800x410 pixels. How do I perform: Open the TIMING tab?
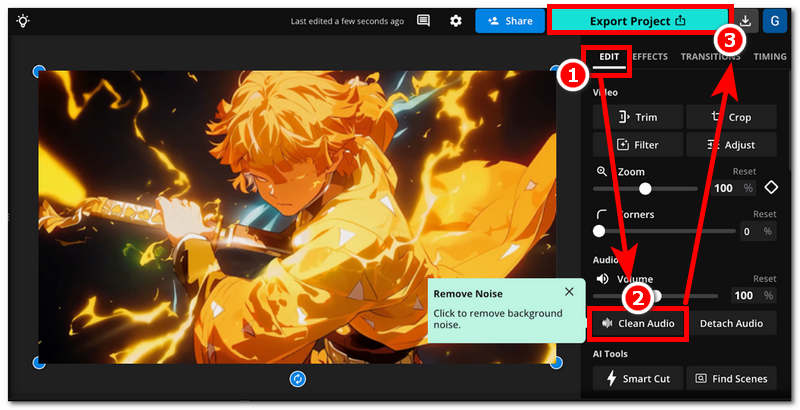(x=770, y=57)
